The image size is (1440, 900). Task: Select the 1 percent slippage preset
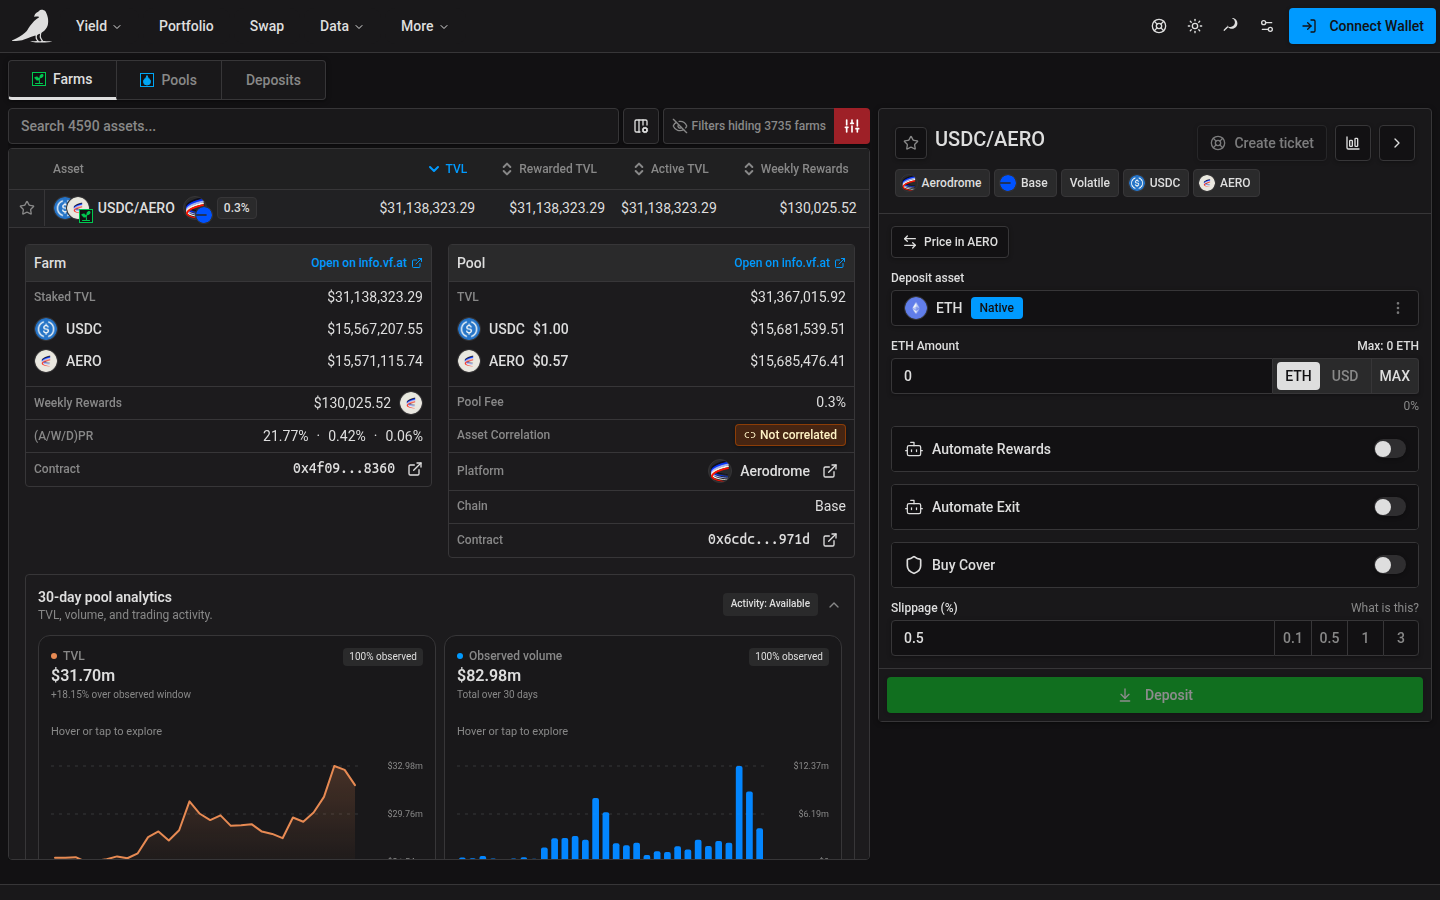pos(1365,638)
